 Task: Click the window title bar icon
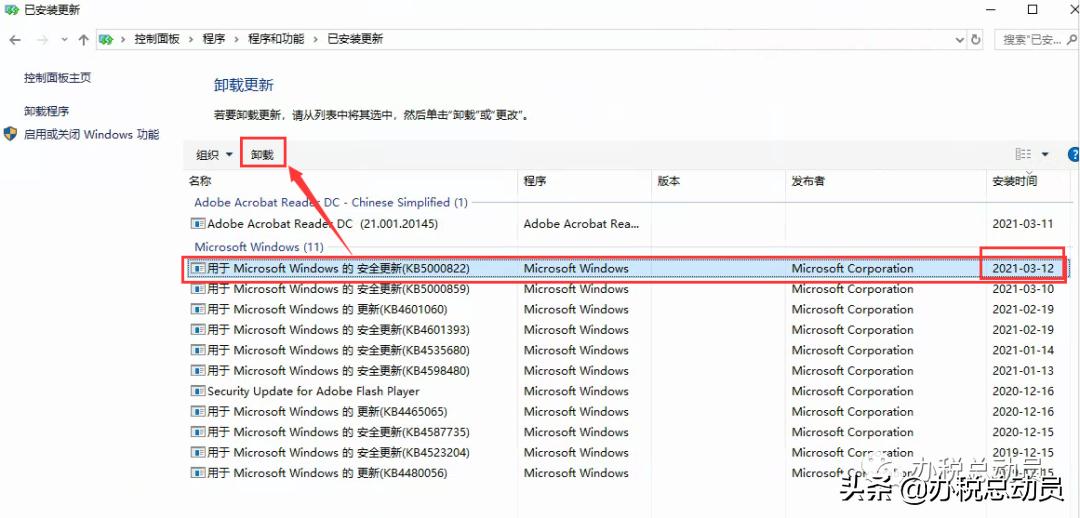coord(12,10)
